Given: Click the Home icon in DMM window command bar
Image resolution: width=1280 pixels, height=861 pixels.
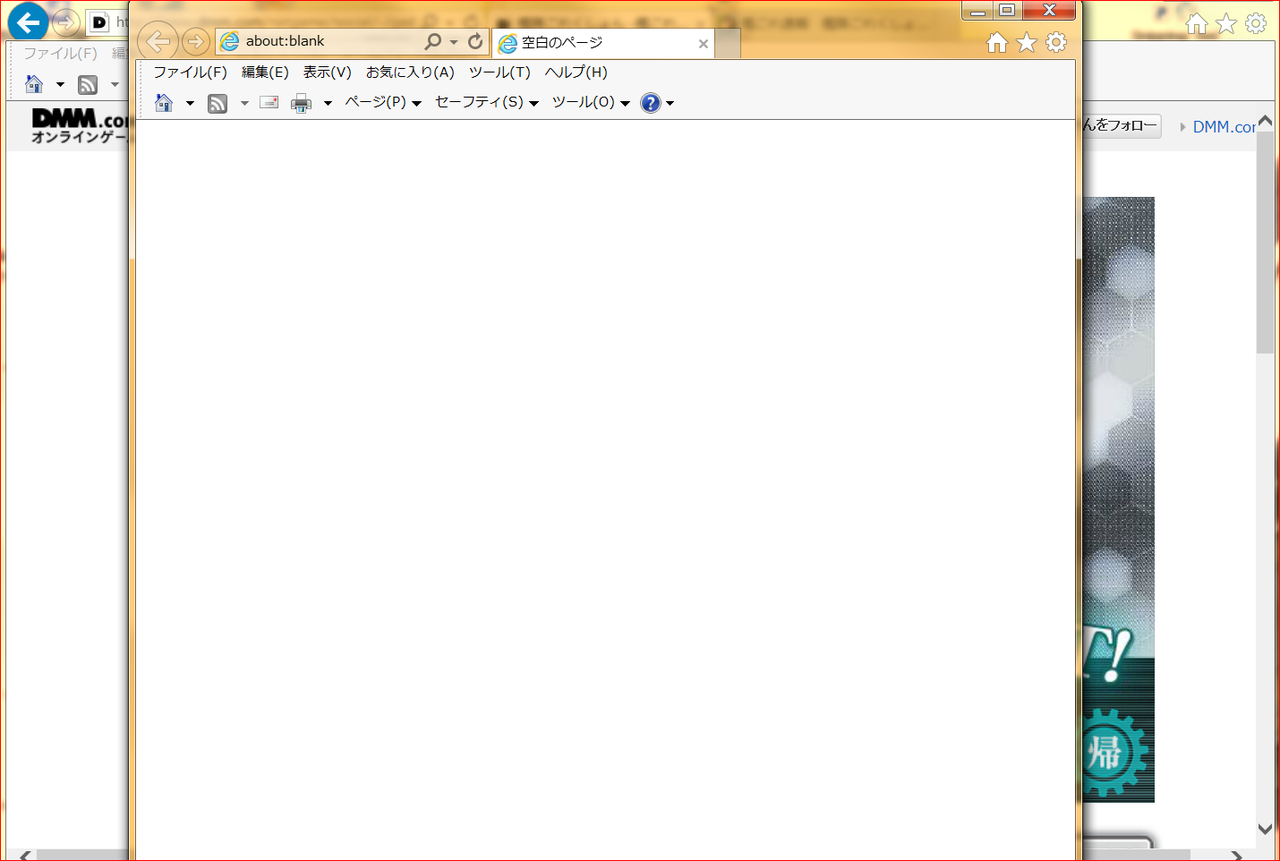Looking at the screenshot, I should [34, 84].
